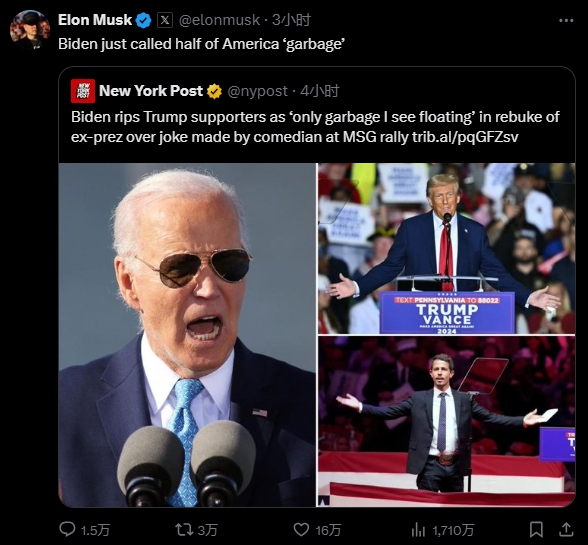Click the New York Post account name
This screenshot has width=588, height=545.
point(151,91)
